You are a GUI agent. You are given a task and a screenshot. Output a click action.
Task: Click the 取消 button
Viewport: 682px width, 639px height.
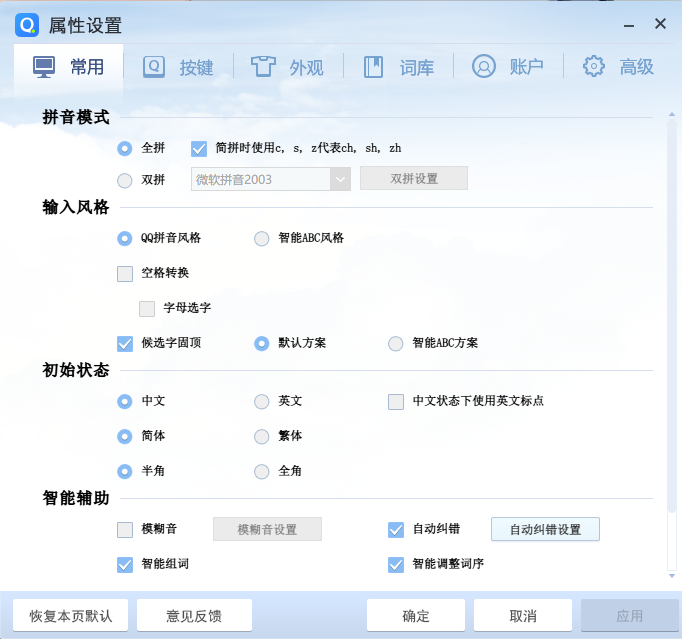[x=523, y=615]
